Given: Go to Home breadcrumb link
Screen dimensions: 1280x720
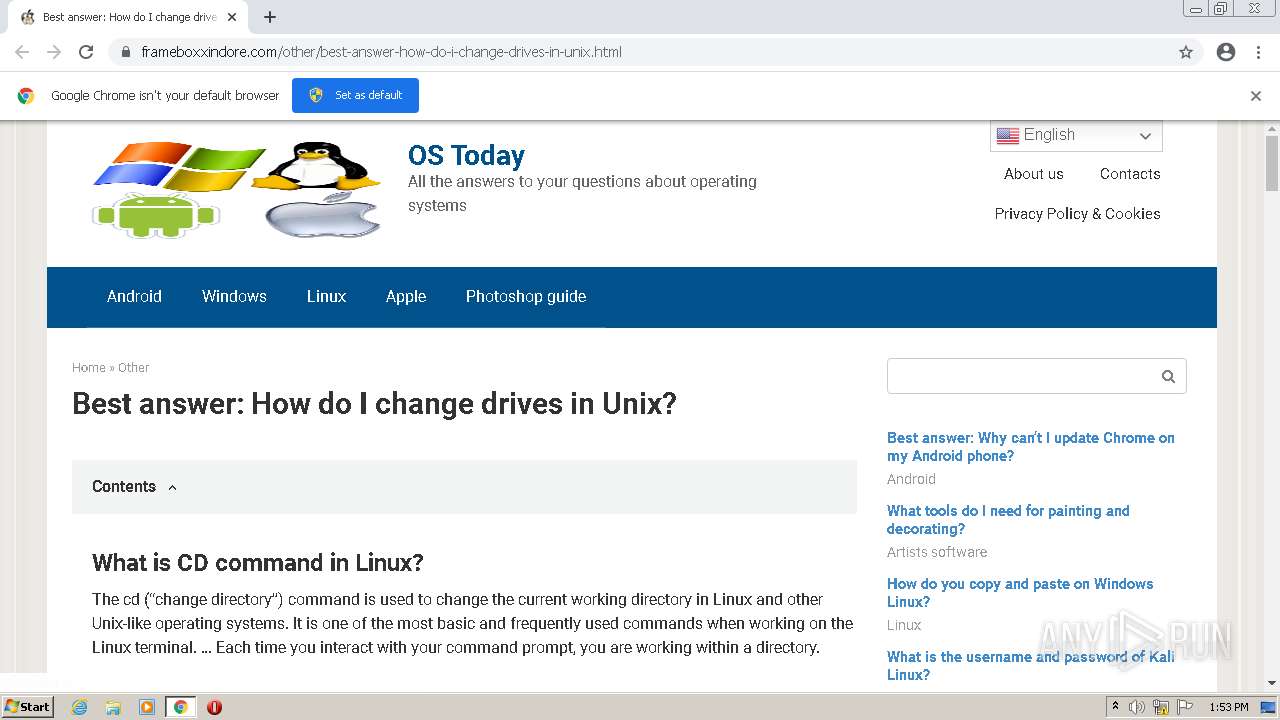Looking at the screenshot, I should click(x=89, y=368).
